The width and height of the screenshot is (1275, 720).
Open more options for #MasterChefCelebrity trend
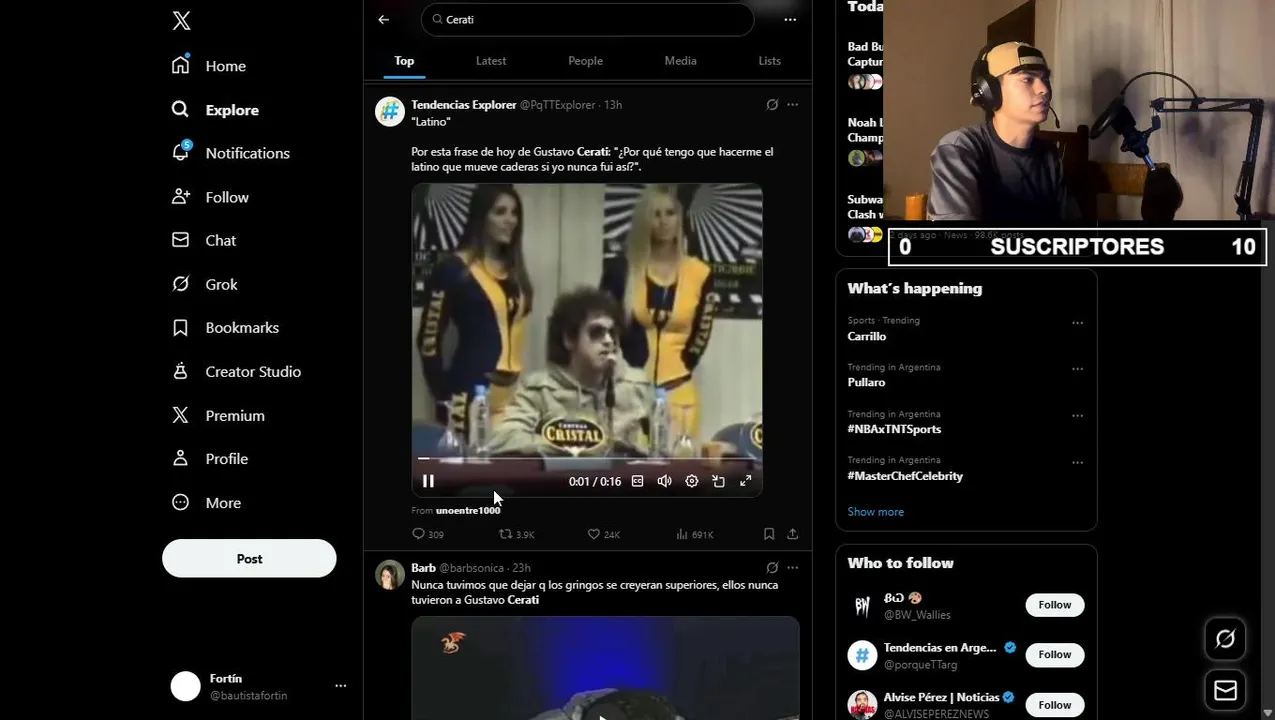pyautogui.click(x=1077, y=463)
